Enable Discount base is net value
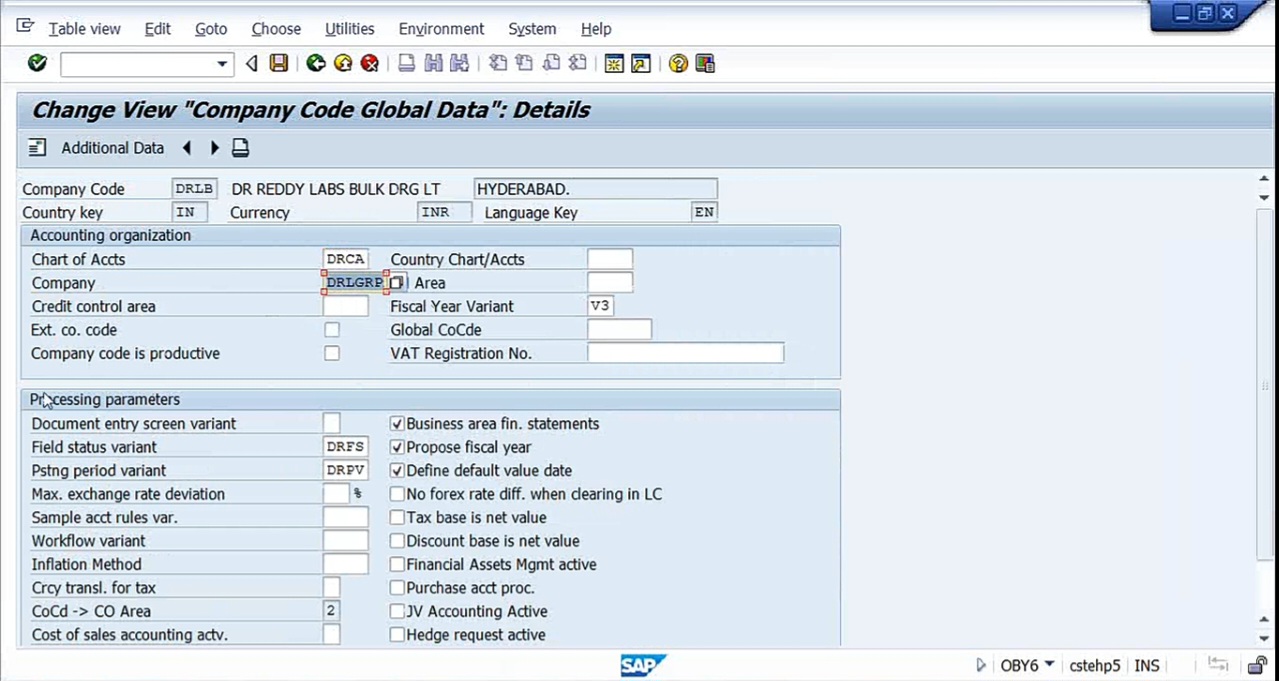Viewport: 1279px width, 681px height. coord(397,541)
